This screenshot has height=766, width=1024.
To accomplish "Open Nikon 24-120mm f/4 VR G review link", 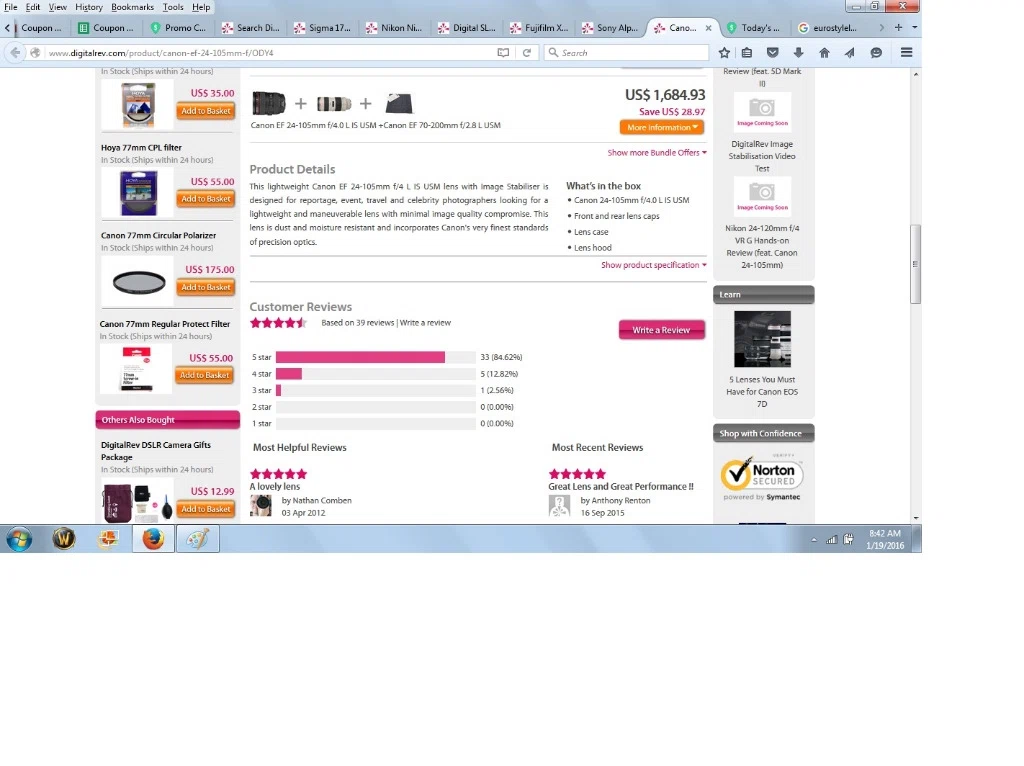I will point(762,247).
